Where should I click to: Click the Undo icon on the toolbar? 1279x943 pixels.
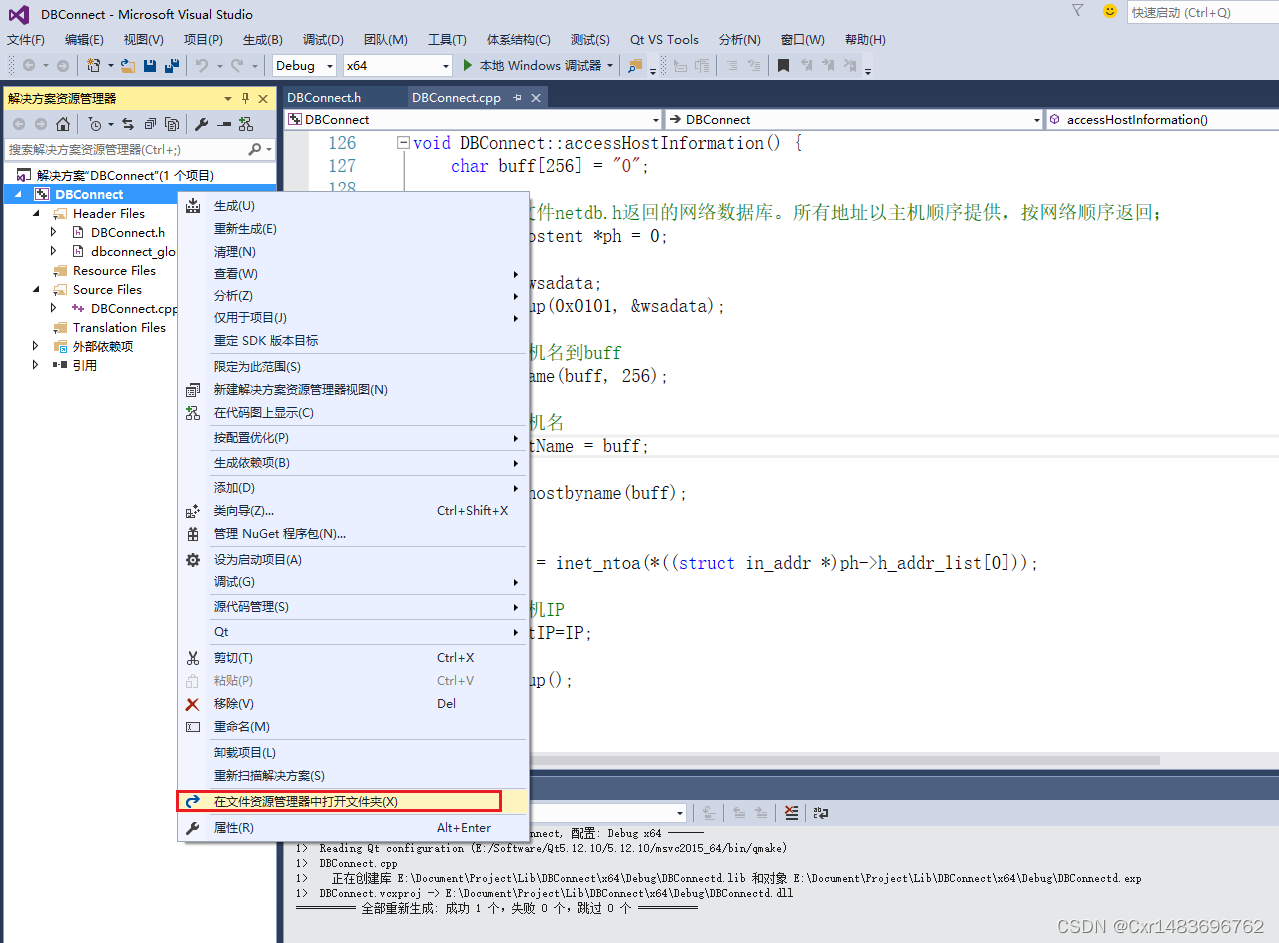click(199, 65)
